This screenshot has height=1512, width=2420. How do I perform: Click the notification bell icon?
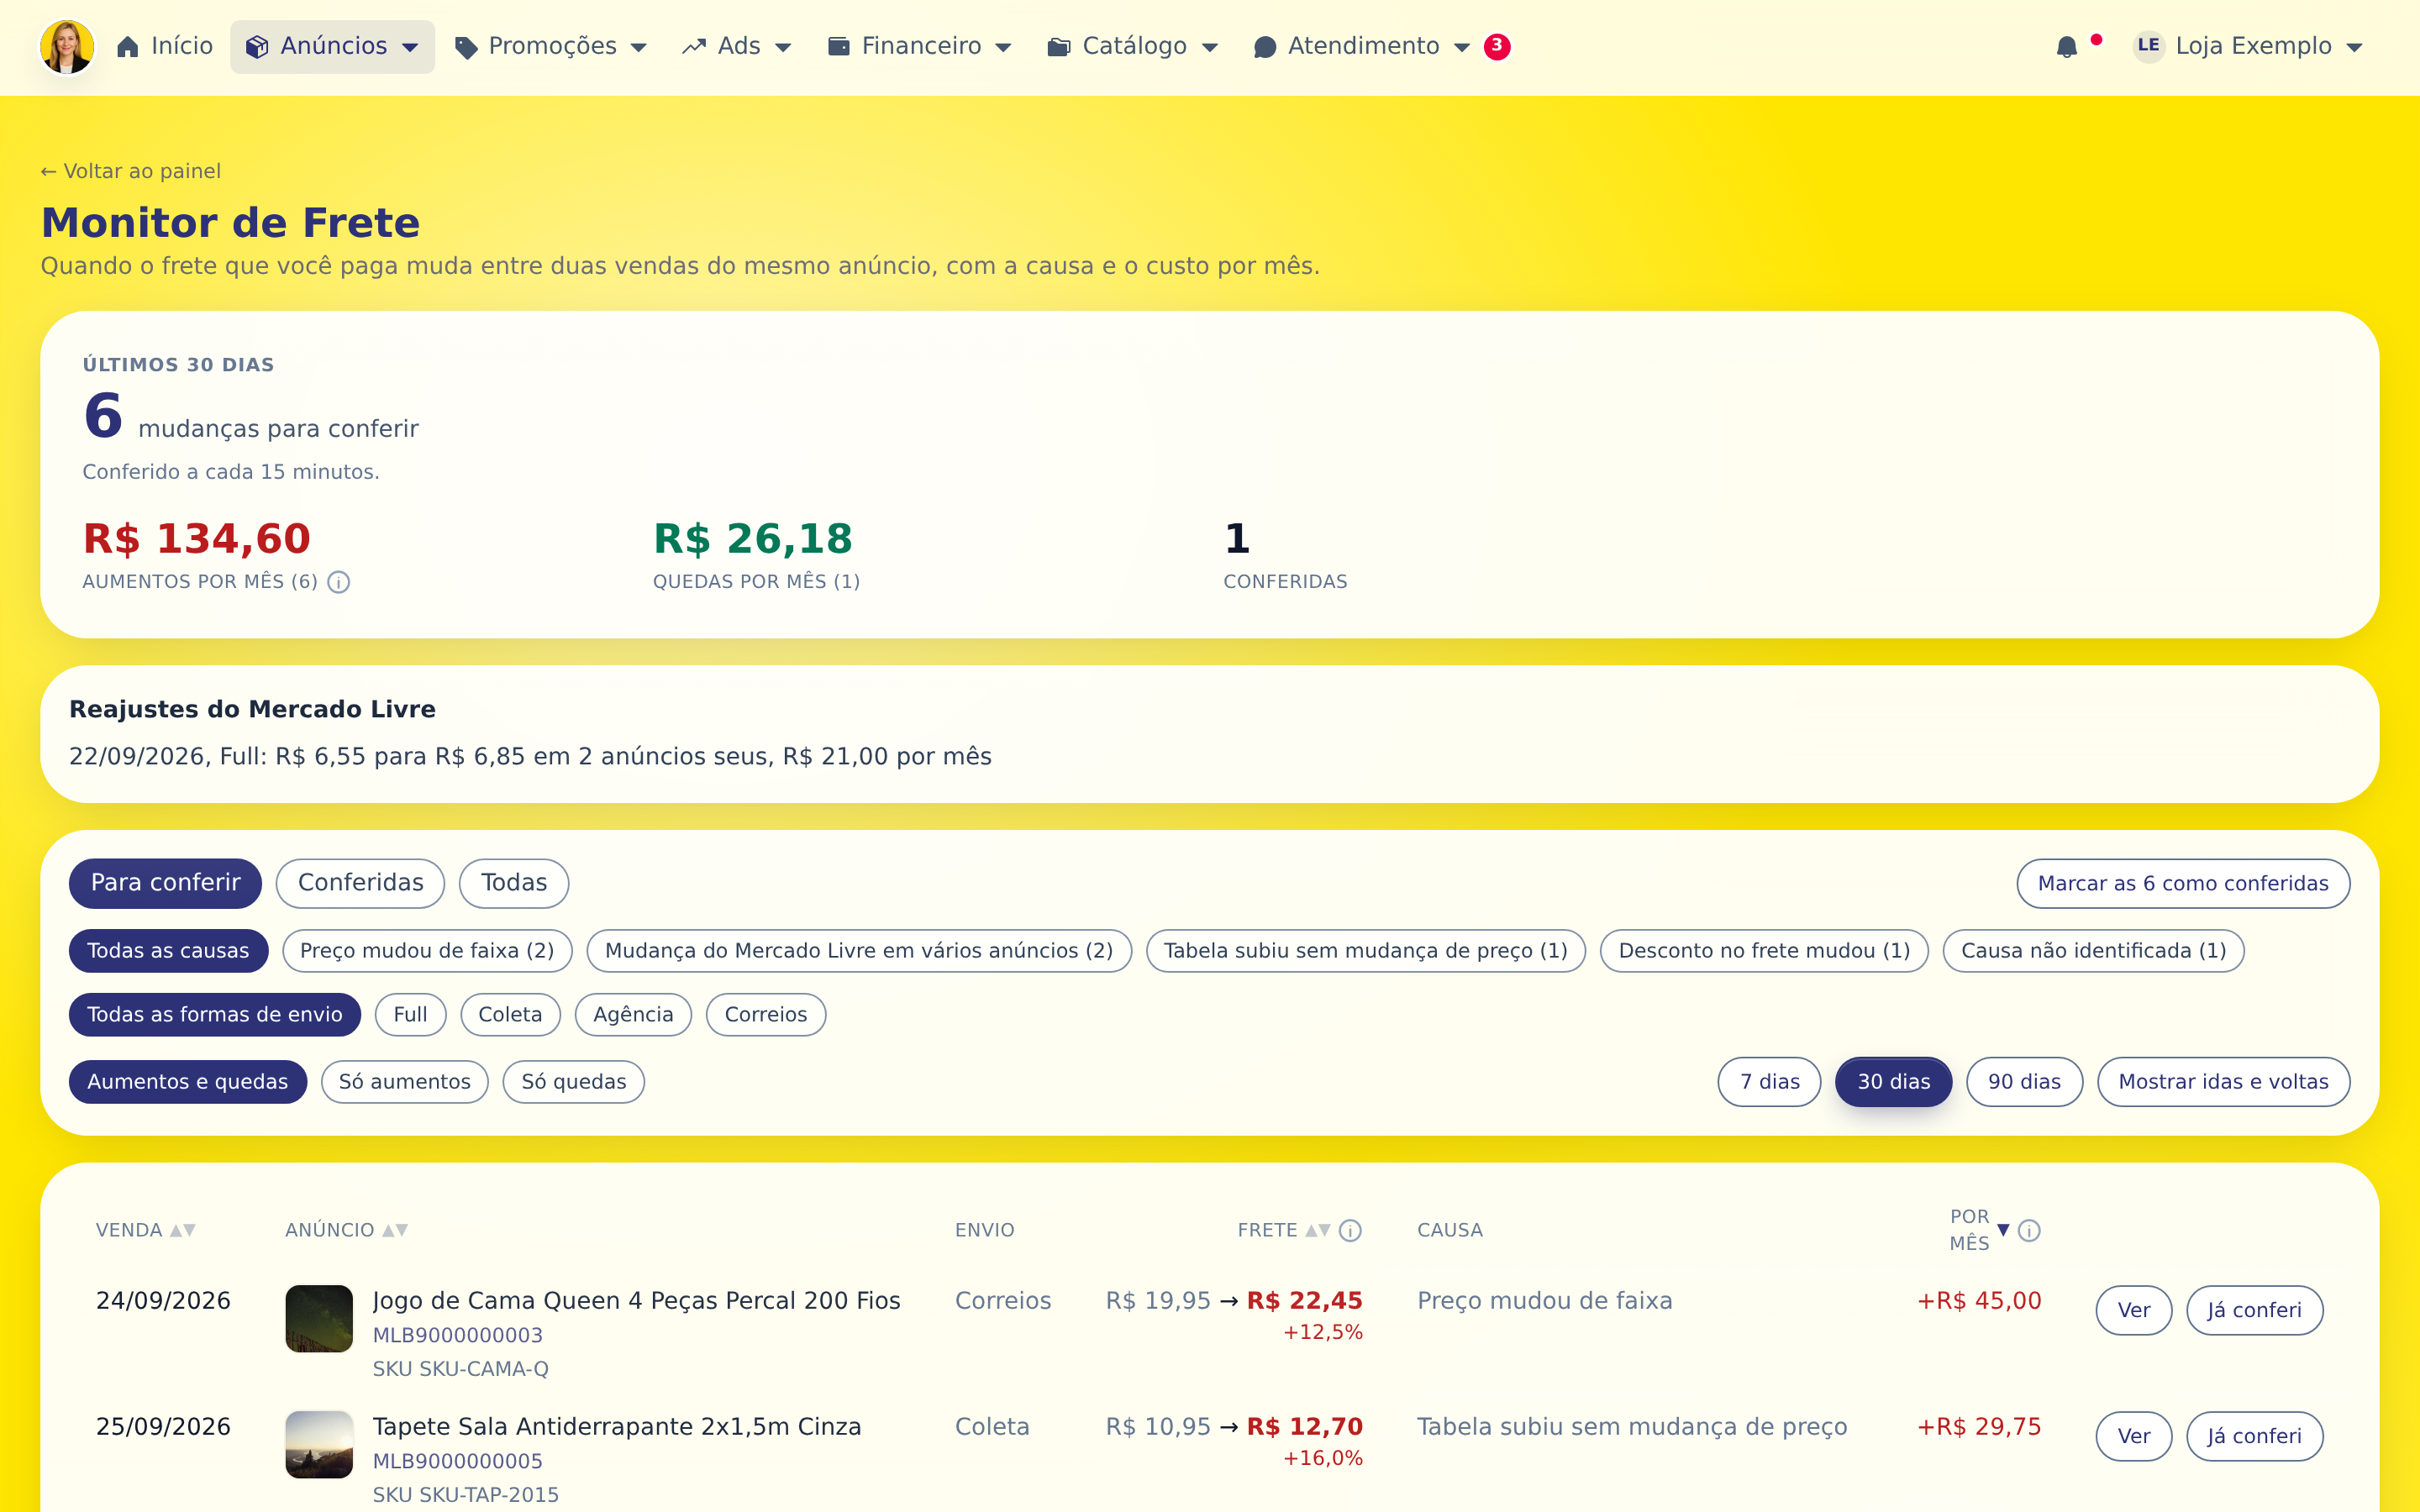pyautogui.click(x=2066, y=47)
